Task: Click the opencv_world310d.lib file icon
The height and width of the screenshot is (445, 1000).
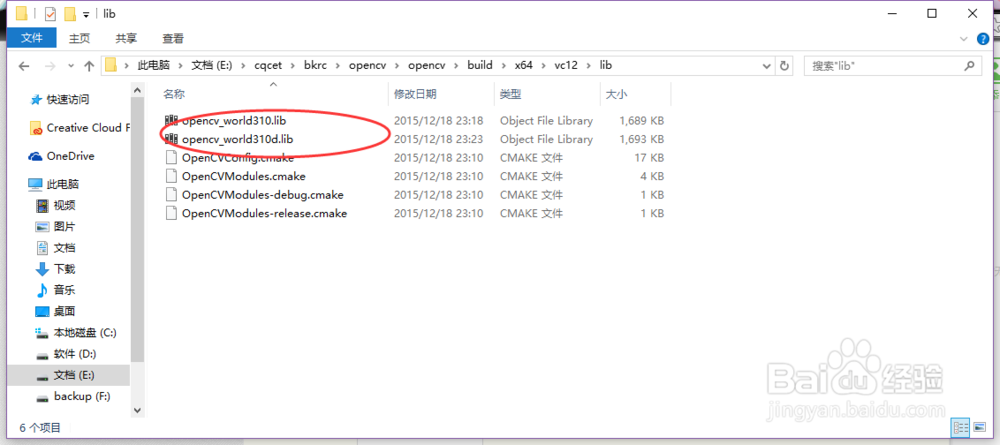Action: 171,139
